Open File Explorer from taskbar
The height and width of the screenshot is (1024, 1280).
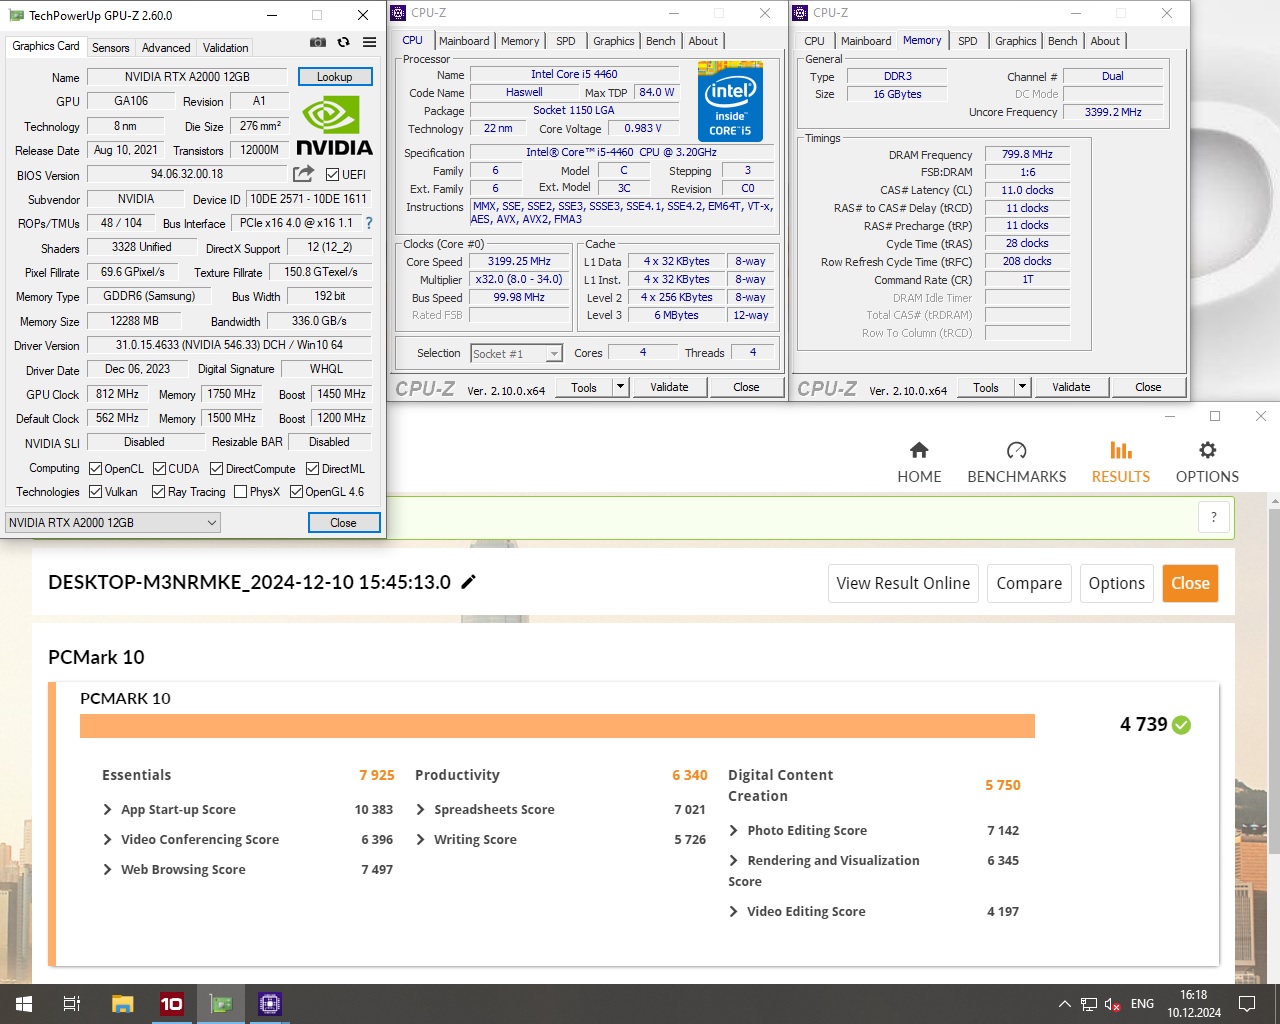point(122,1004)
